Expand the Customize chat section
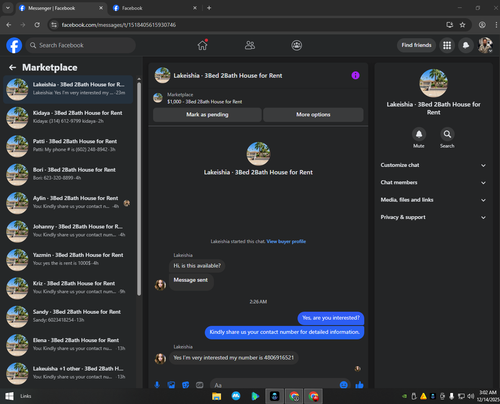The image size is (500, 404). point(433,165)
